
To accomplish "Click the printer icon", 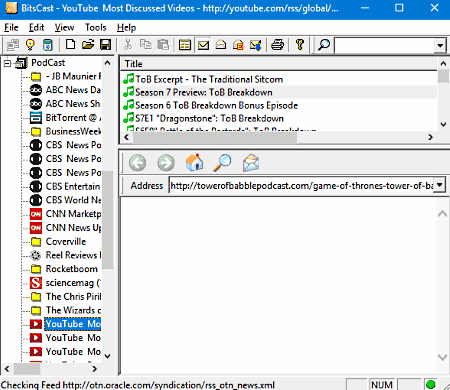I will point(277,45).
